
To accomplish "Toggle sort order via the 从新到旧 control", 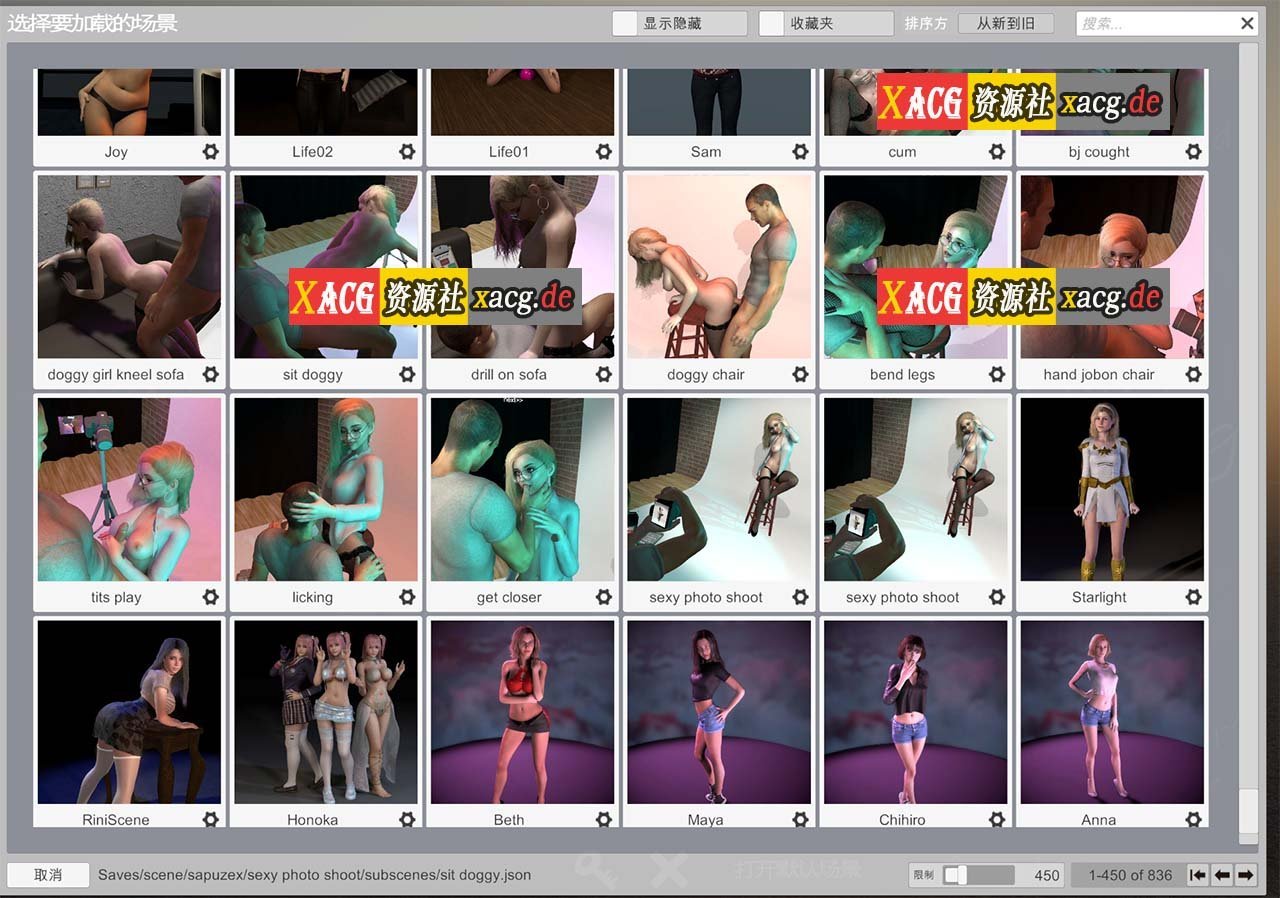I will [1006, 23].
